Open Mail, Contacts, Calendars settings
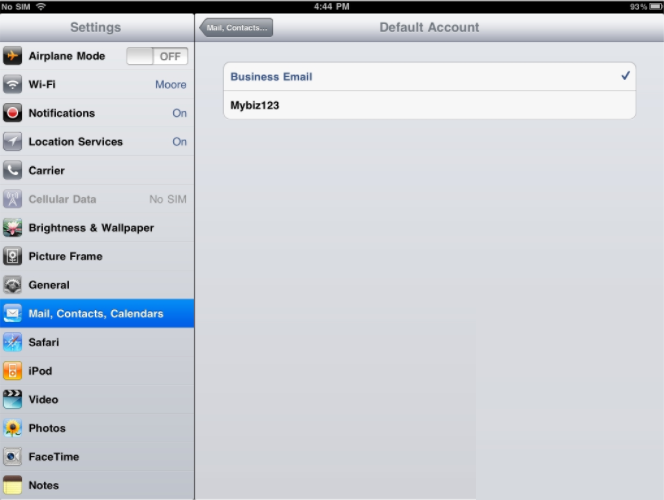This screenshot has height=500, width=664. click(96, 314)
